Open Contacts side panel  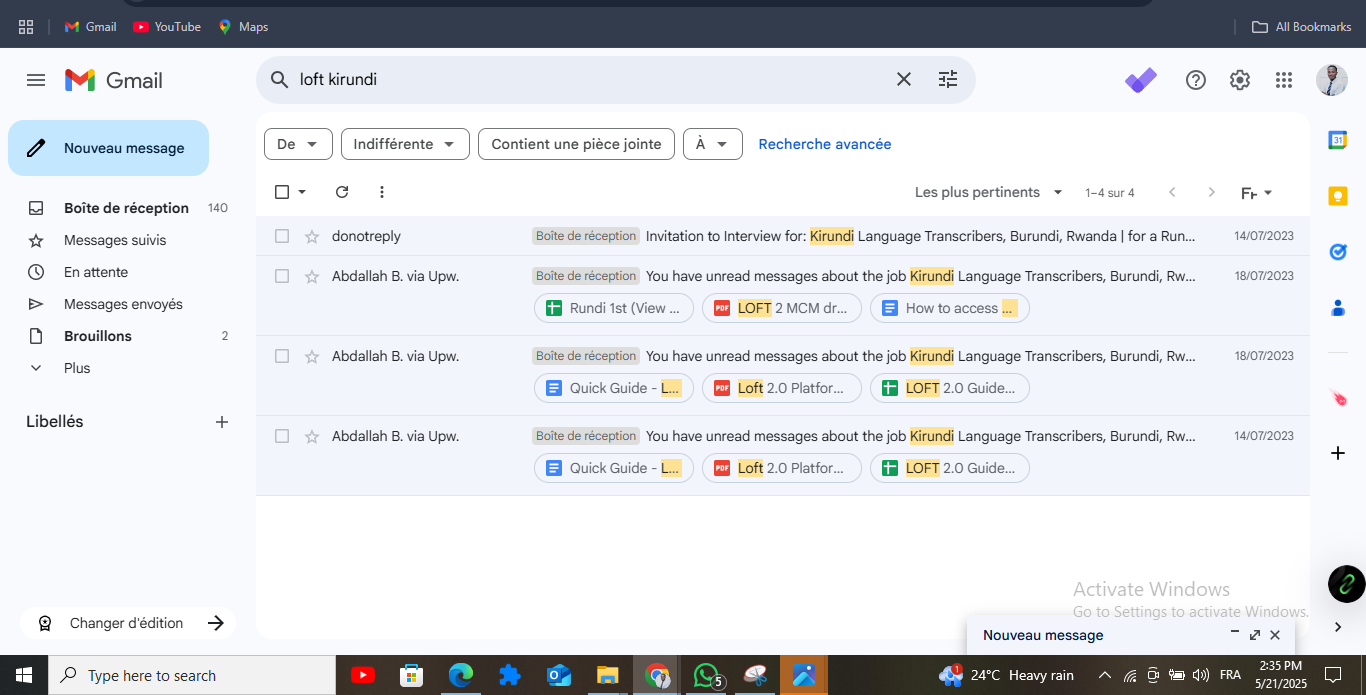pyautogui.click(x=1337, y=308)
